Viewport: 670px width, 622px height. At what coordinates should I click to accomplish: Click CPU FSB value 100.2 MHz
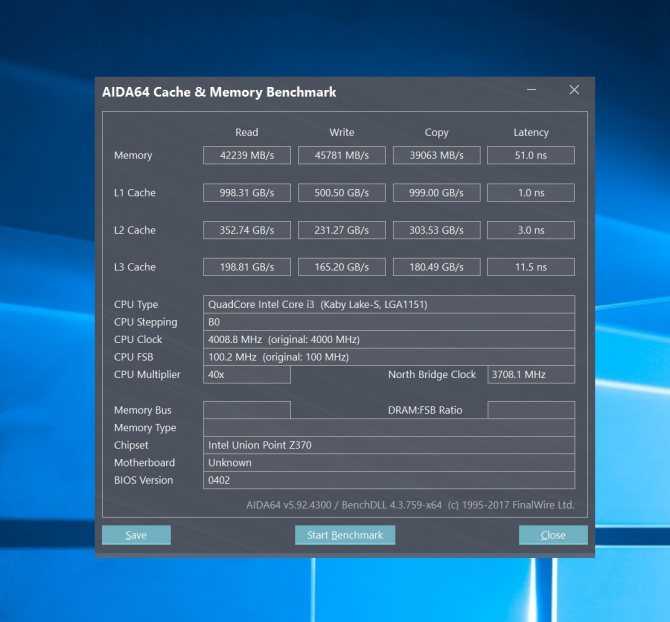tap(389, 357)
